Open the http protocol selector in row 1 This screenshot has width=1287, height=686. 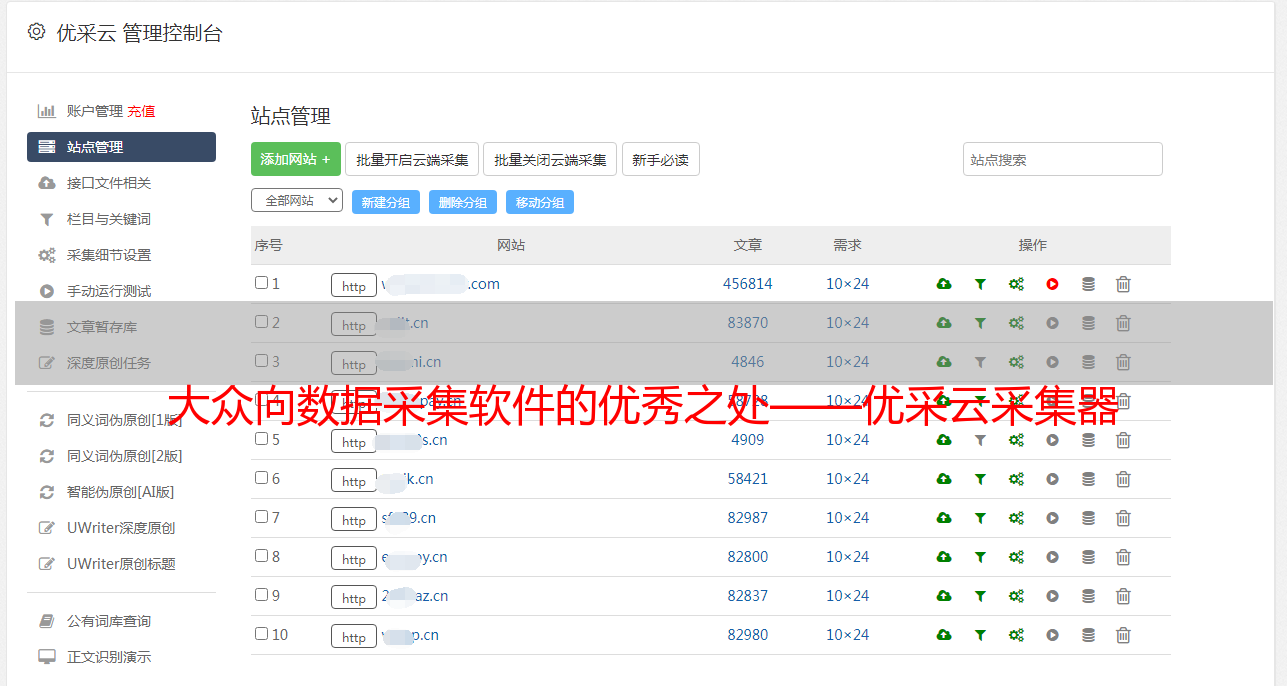pos(354,286)
